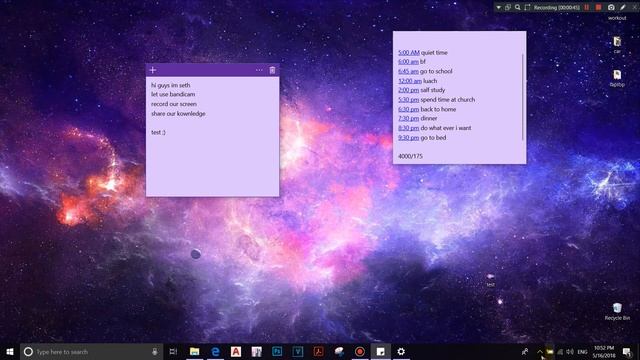The height and width of the screenshot is (360, 640).
Task: Open the sticky note three-dots menu
Action: pos(259,70)
